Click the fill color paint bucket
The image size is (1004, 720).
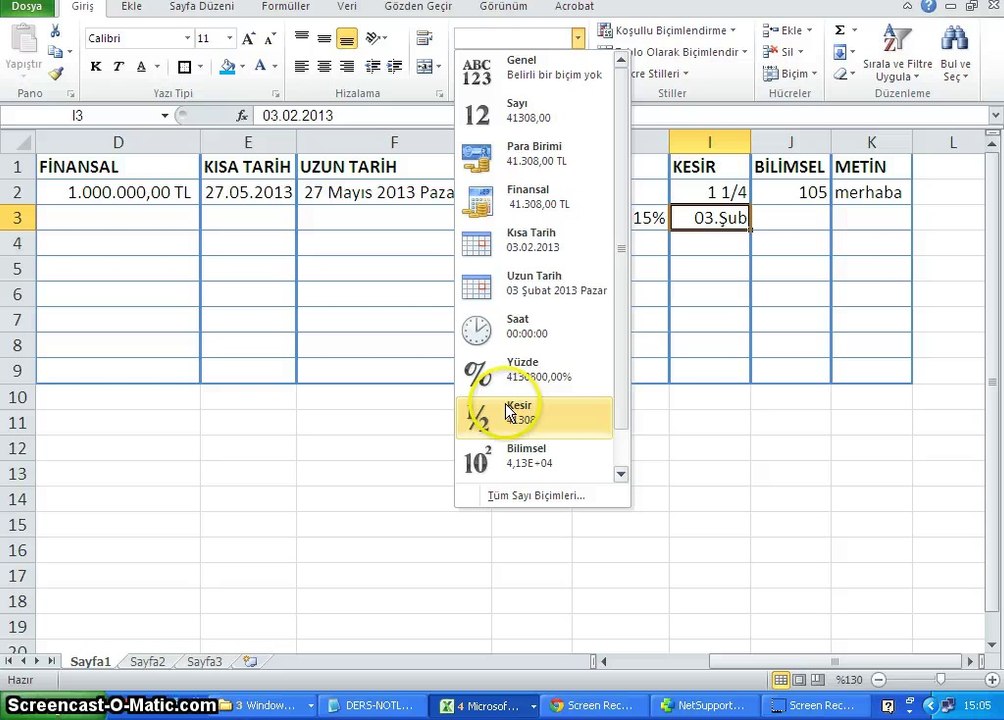point(227,66)
